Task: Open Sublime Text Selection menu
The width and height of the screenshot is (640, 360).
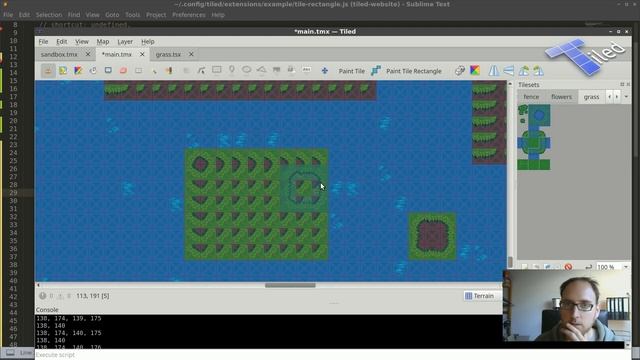Action: (49, 15)
